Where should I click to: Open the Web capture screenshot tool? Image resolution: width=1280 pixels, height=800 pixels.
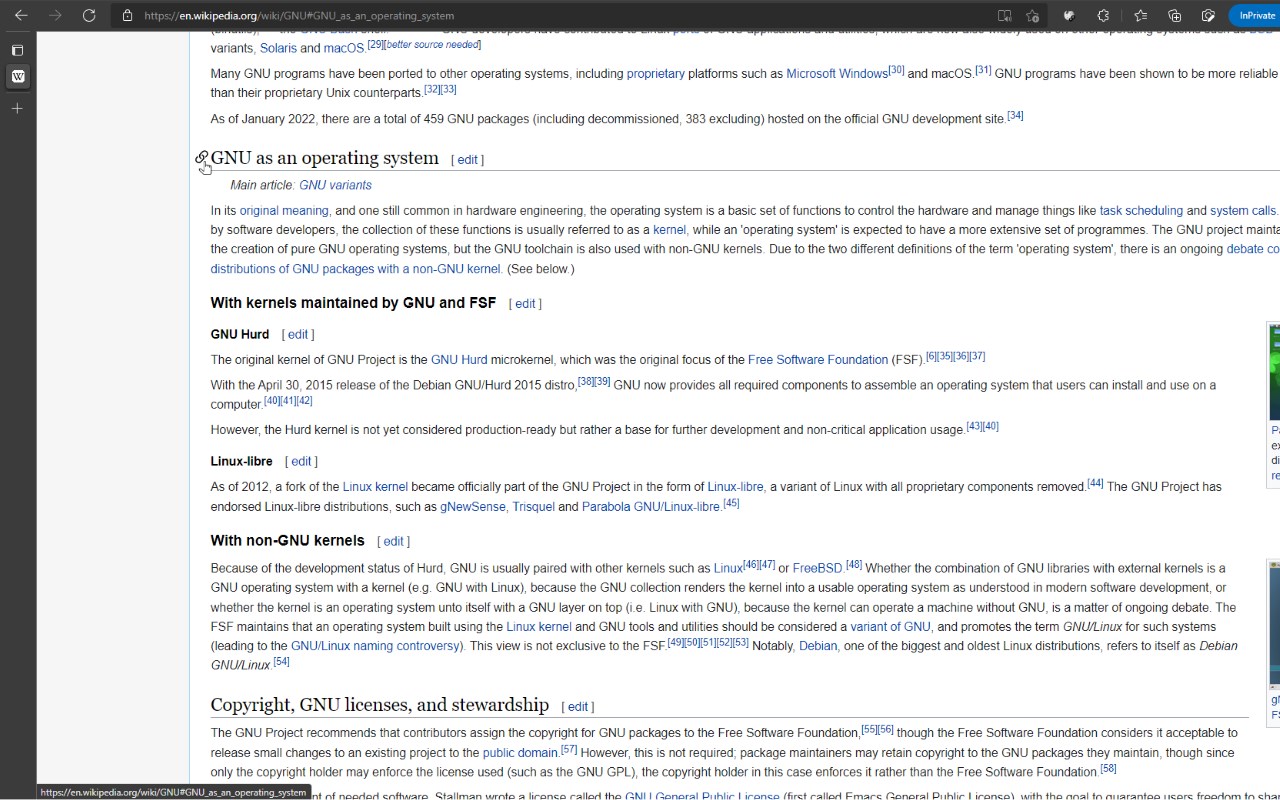pos(1208,15)
